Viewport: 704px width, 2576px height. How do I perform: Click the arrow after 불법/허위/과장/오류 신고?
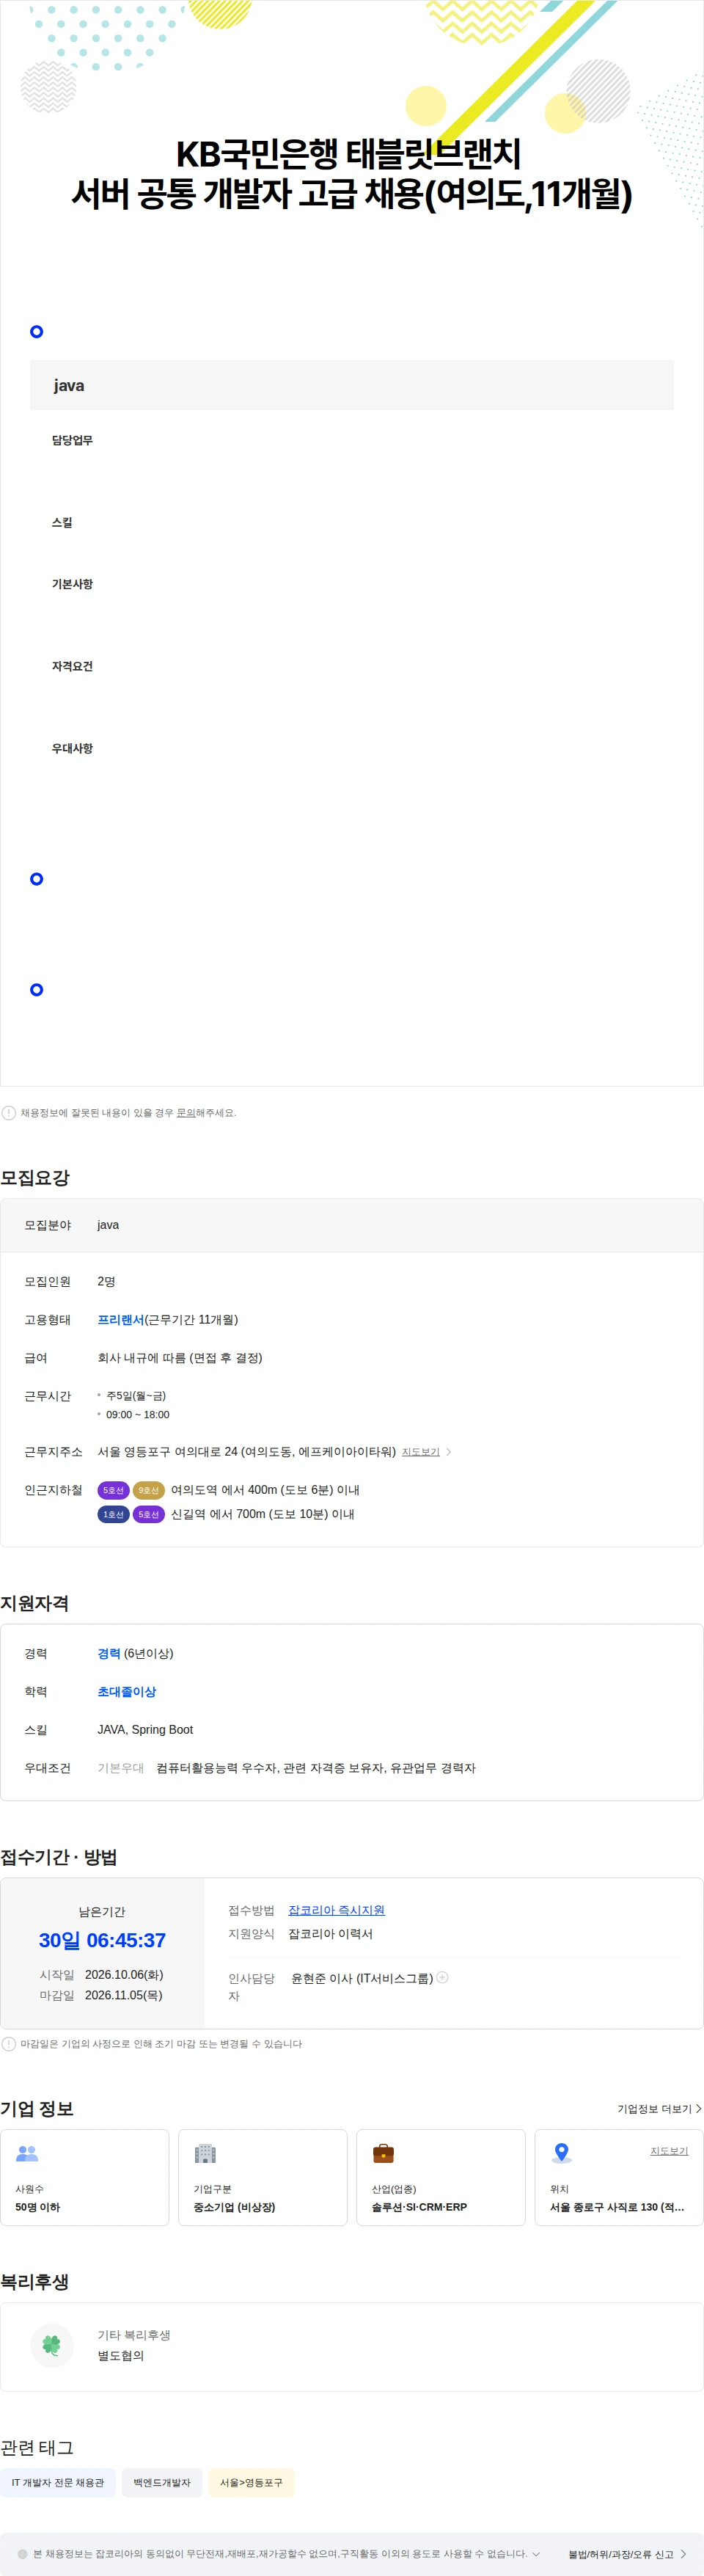pyautogui.click(x=683, y=2554)
